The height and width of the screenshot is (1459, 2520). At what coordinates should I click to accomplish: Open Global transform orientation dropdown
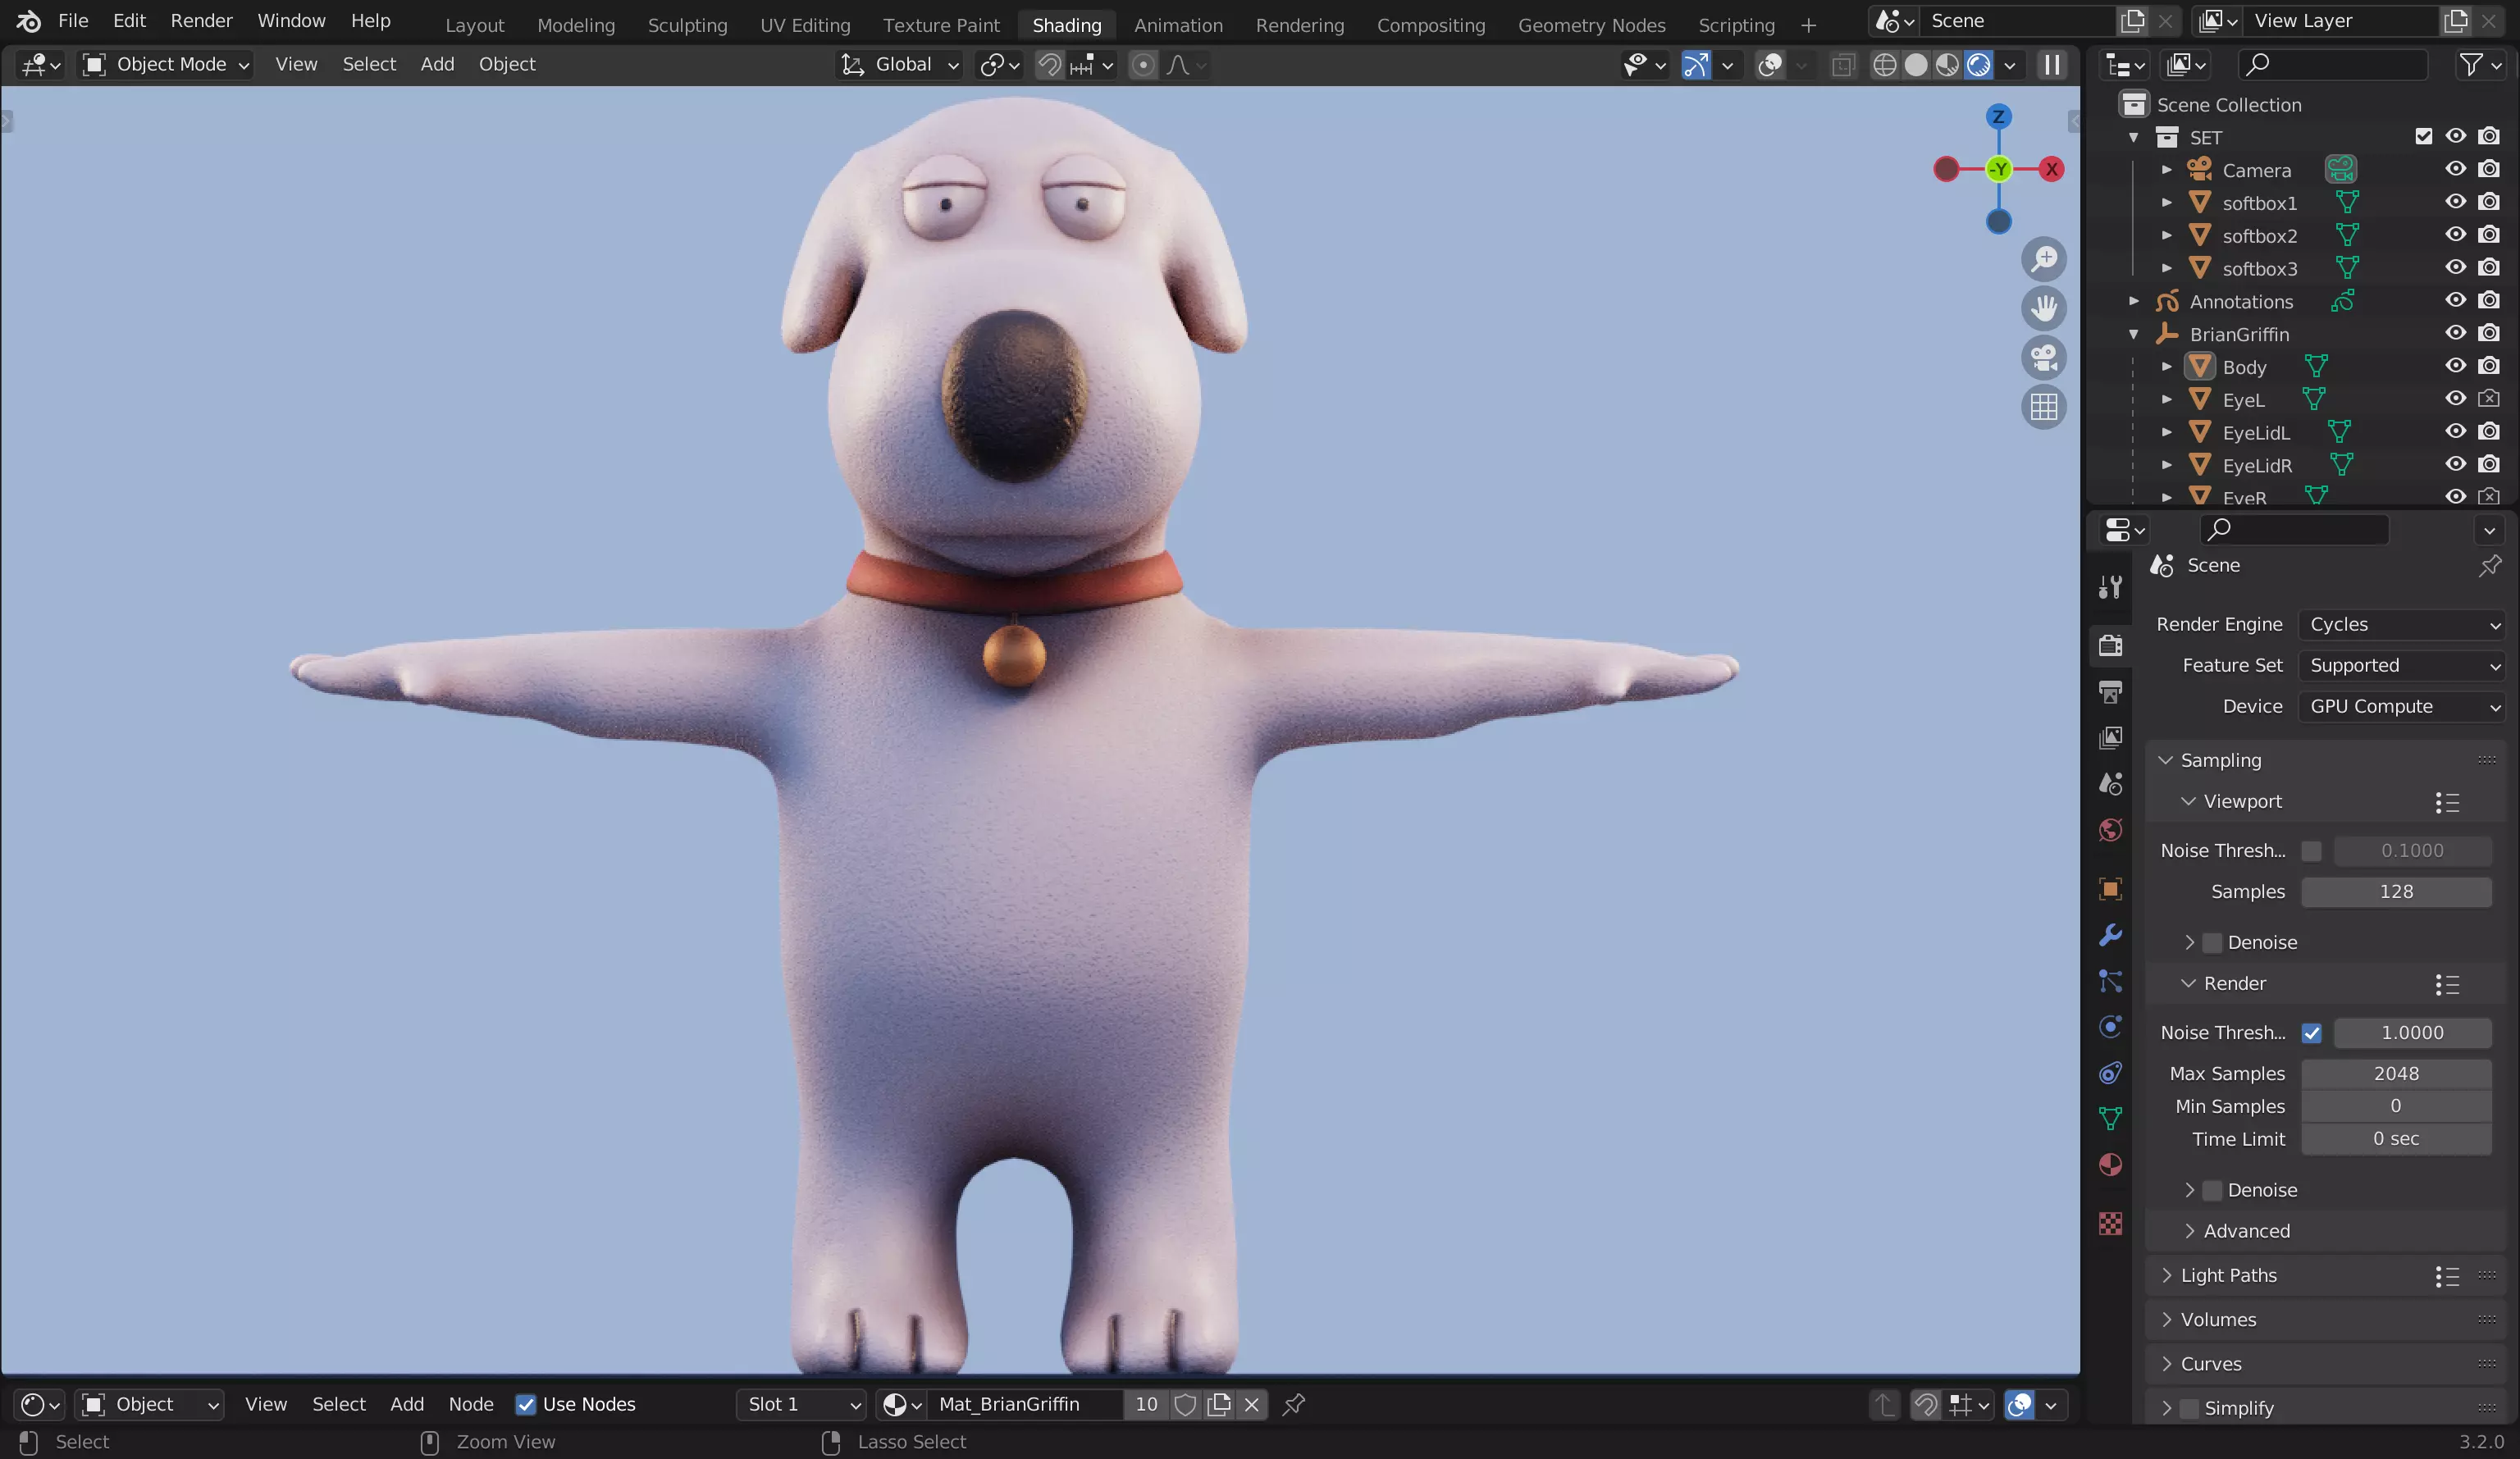coord(900,65)
